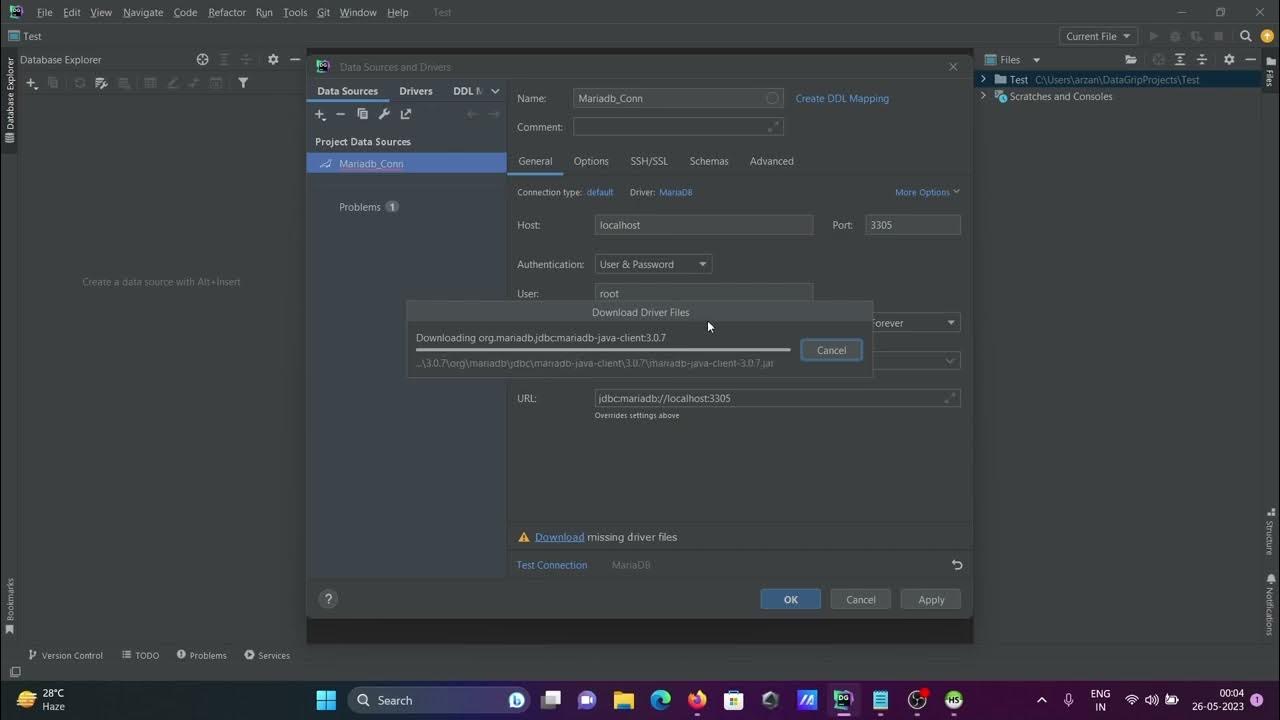This screenshot has height=720, width=1280.
Task: Remove selected data source with minus icon
Action: [x=341, y=114]
